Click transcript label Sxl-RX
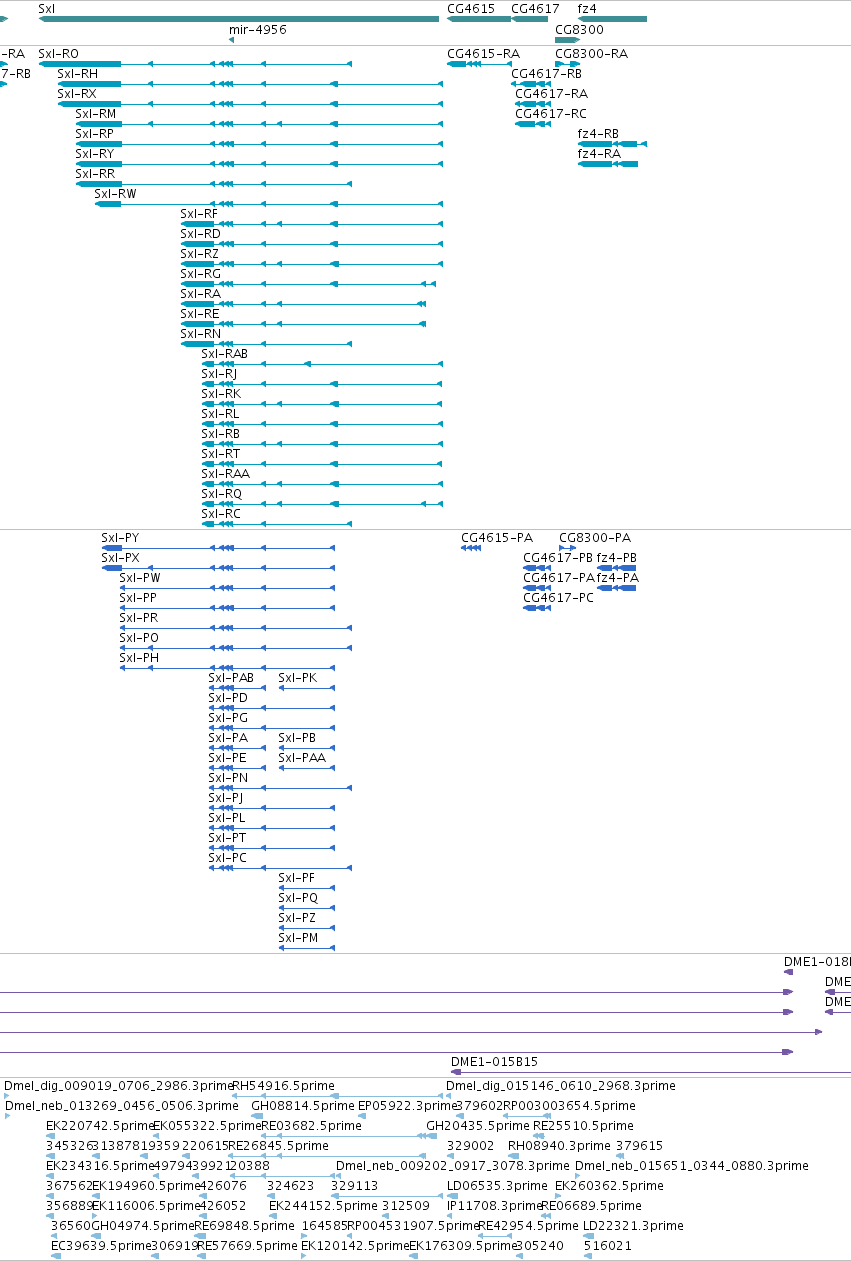 [77, 94]
